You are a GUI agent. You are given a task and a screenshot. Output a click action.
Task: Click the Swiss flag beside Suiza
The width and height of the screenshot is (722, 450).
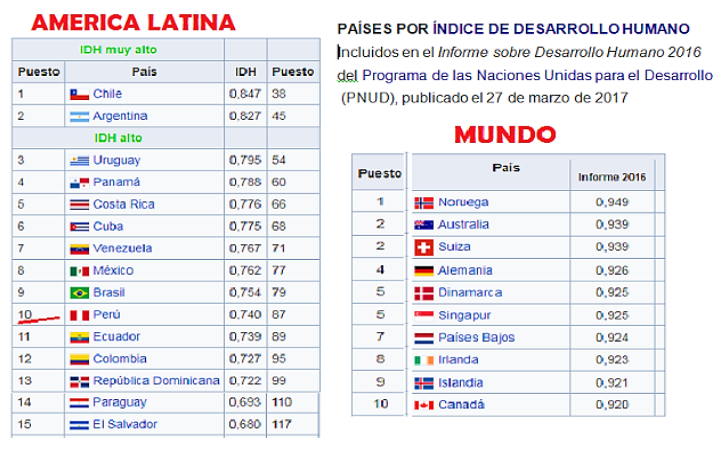click(423, 247)
